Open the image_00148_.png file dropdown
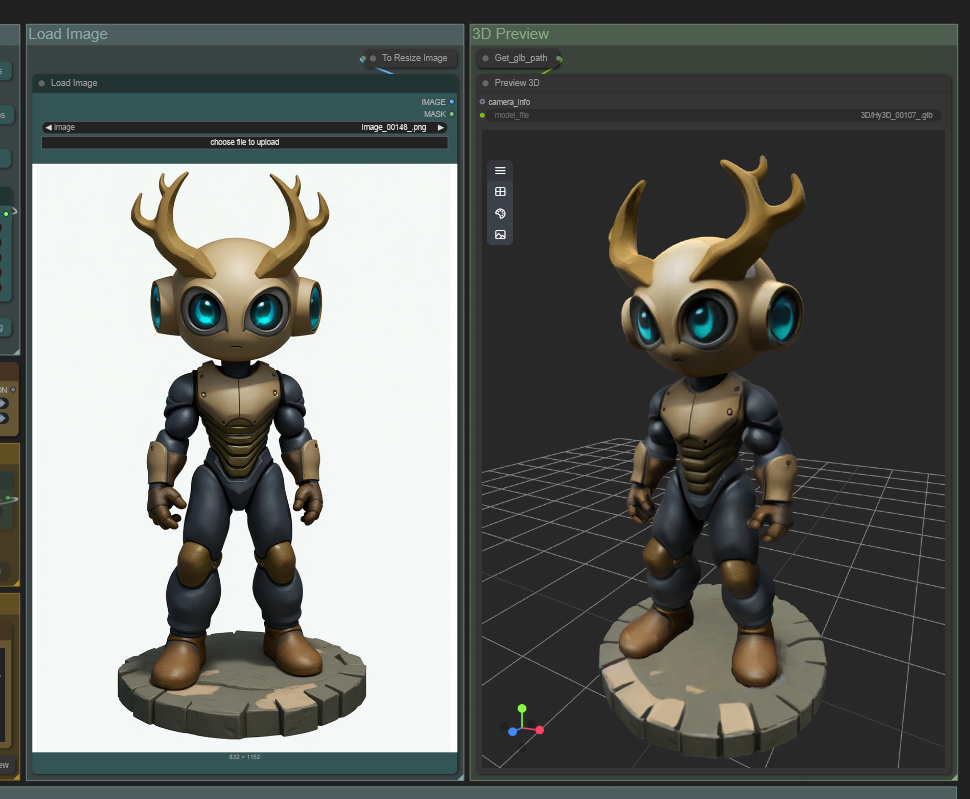This screenshot has width=970, height=799. coord(244,128)
